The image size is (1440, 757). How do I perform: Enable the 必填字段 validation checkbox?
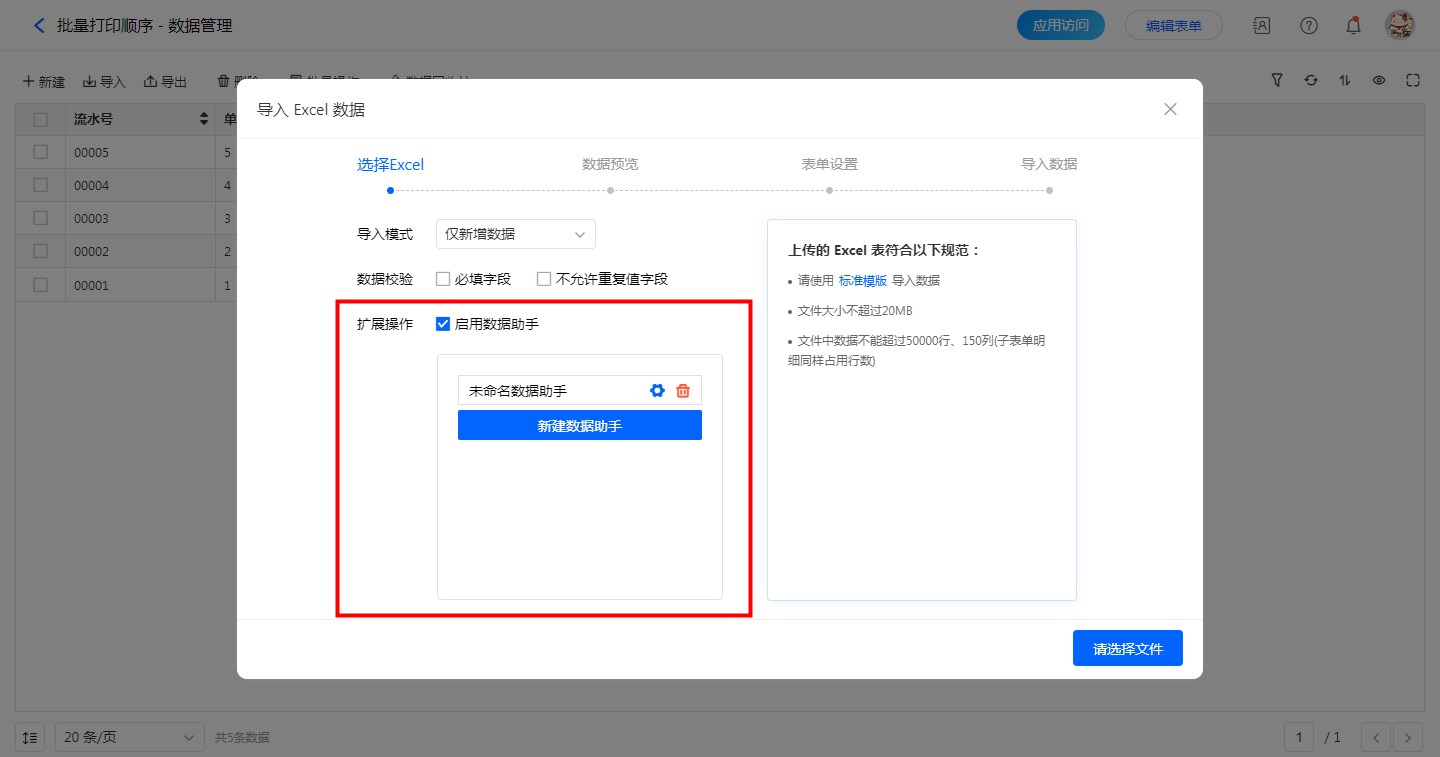pyautogui.click(x=443, y=279)
